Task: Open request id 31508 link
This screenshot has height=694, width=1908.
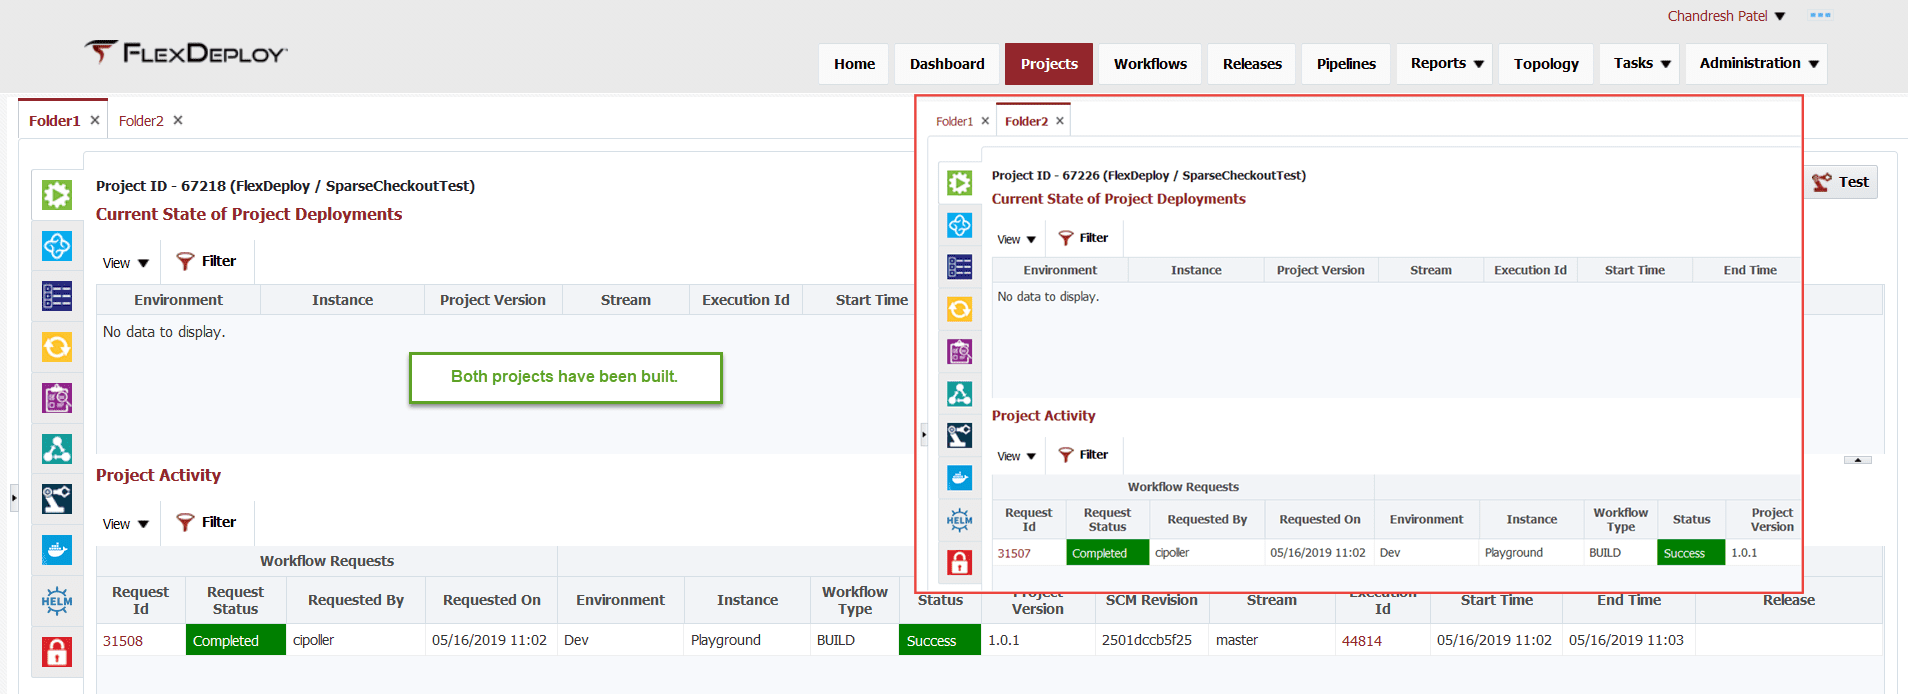Action: point(123,641)
